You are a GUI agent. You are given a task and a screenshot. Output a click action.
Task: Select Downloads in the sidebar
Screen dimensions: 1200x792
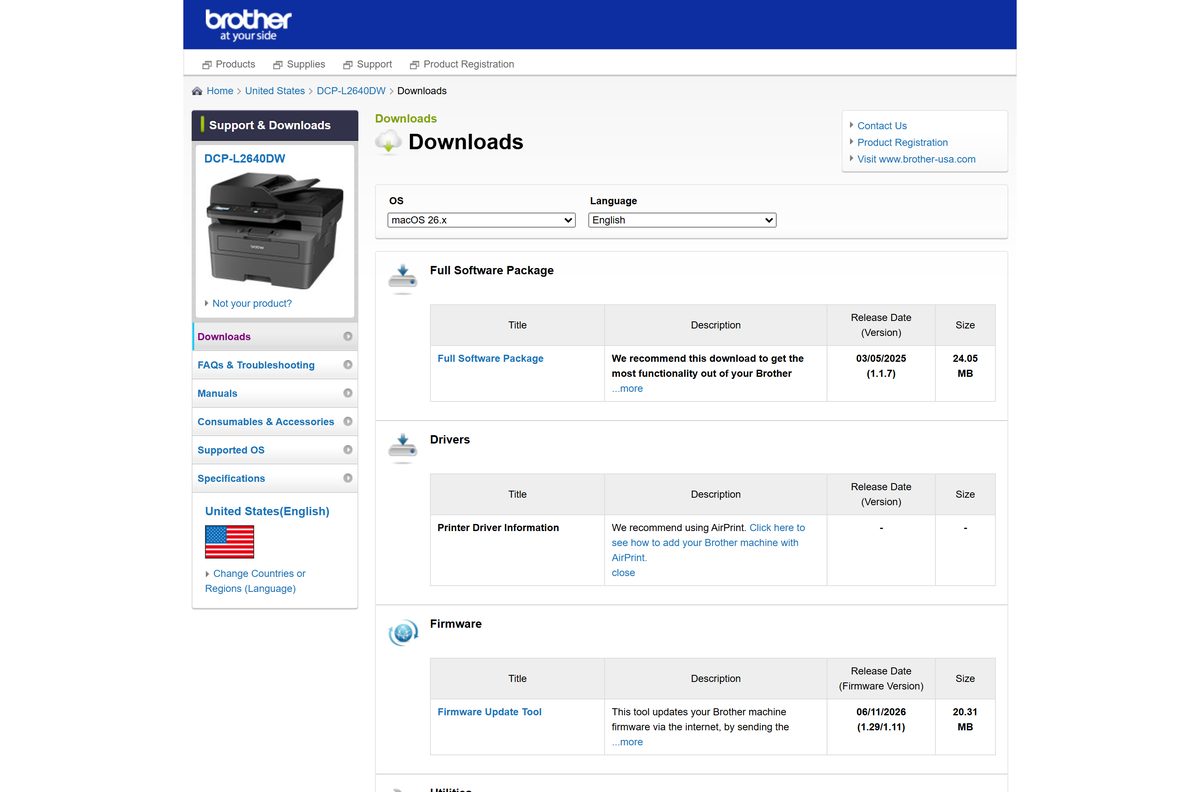pyautogui.click(x=275, y=337)
